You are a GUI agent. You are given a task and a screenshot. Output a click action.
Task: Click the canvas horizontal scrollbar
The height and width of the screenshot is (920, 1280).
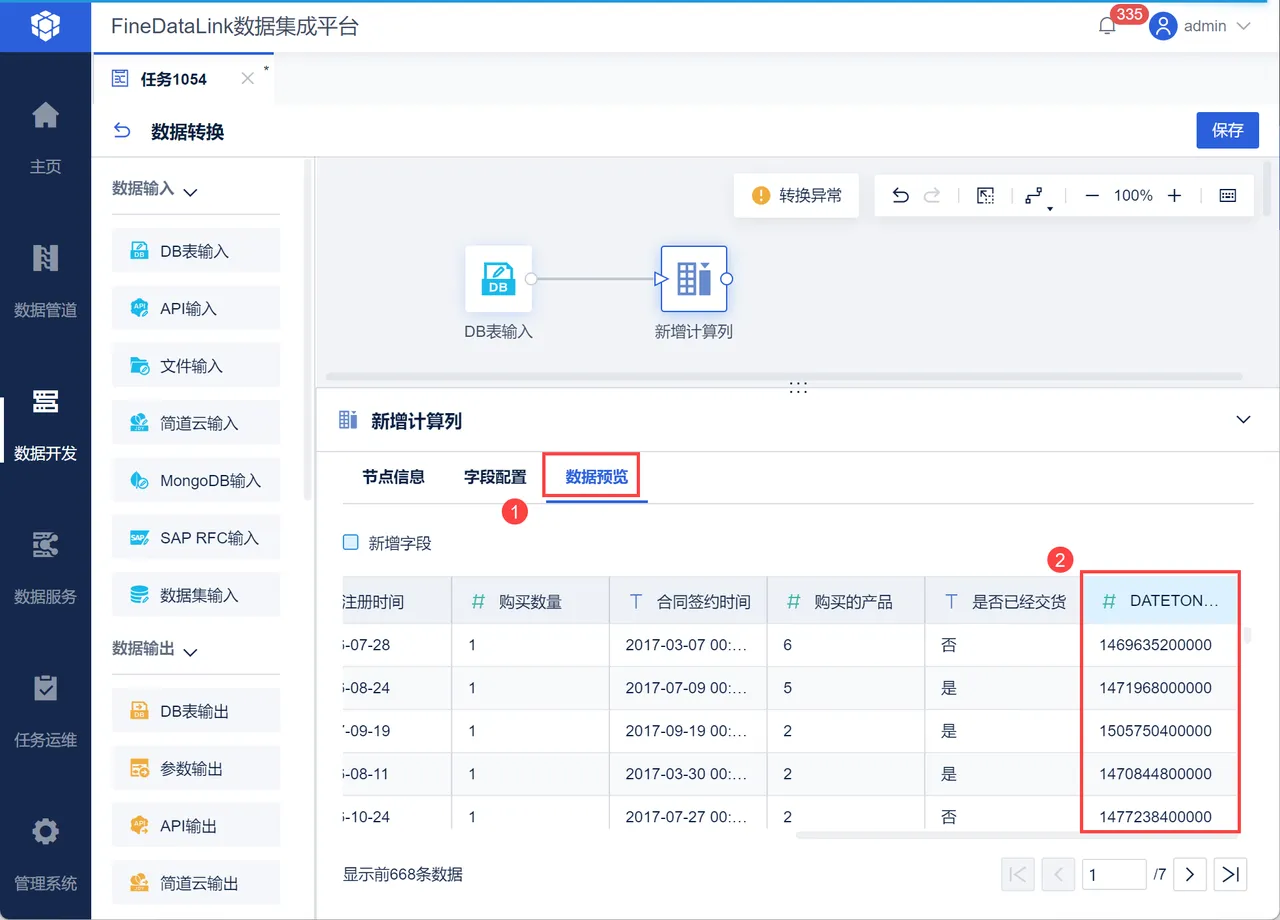(x=783, y=376)
